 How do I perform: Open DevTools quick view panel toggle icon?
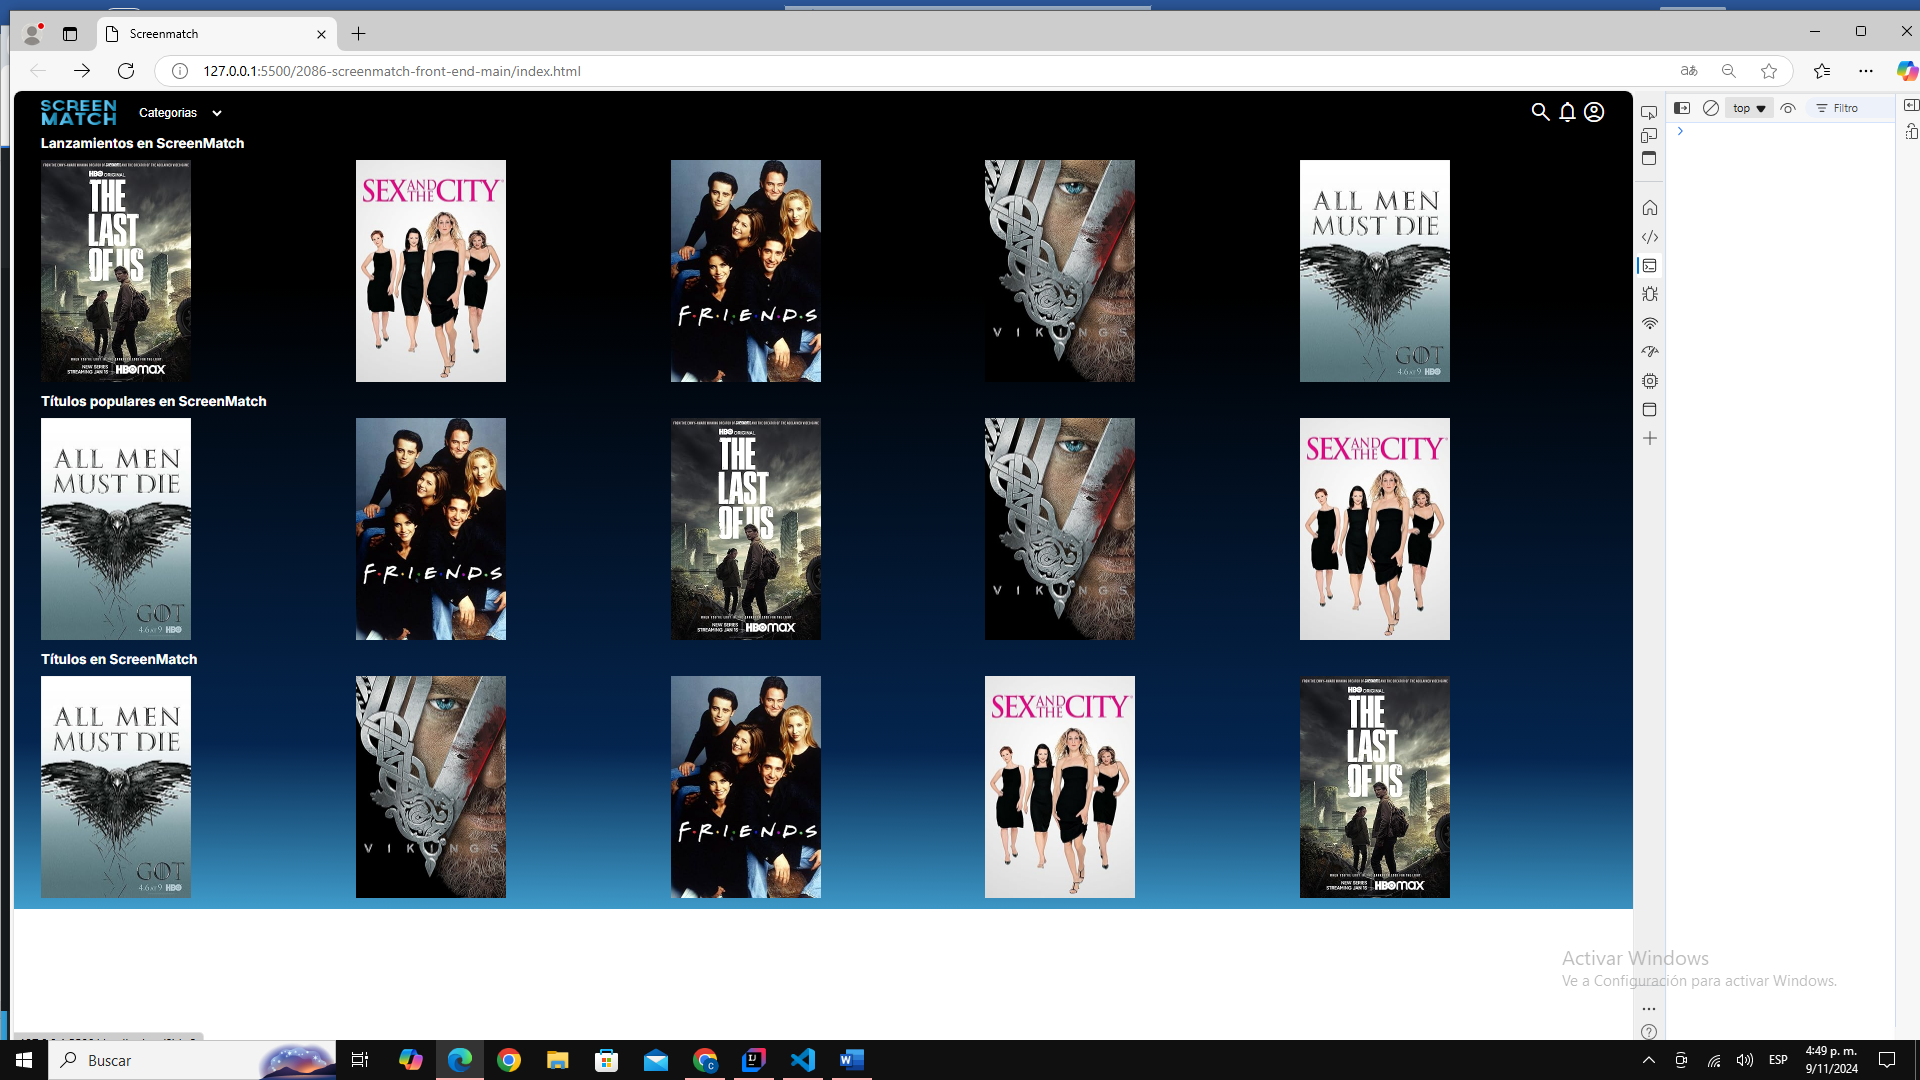point(1649,158)
